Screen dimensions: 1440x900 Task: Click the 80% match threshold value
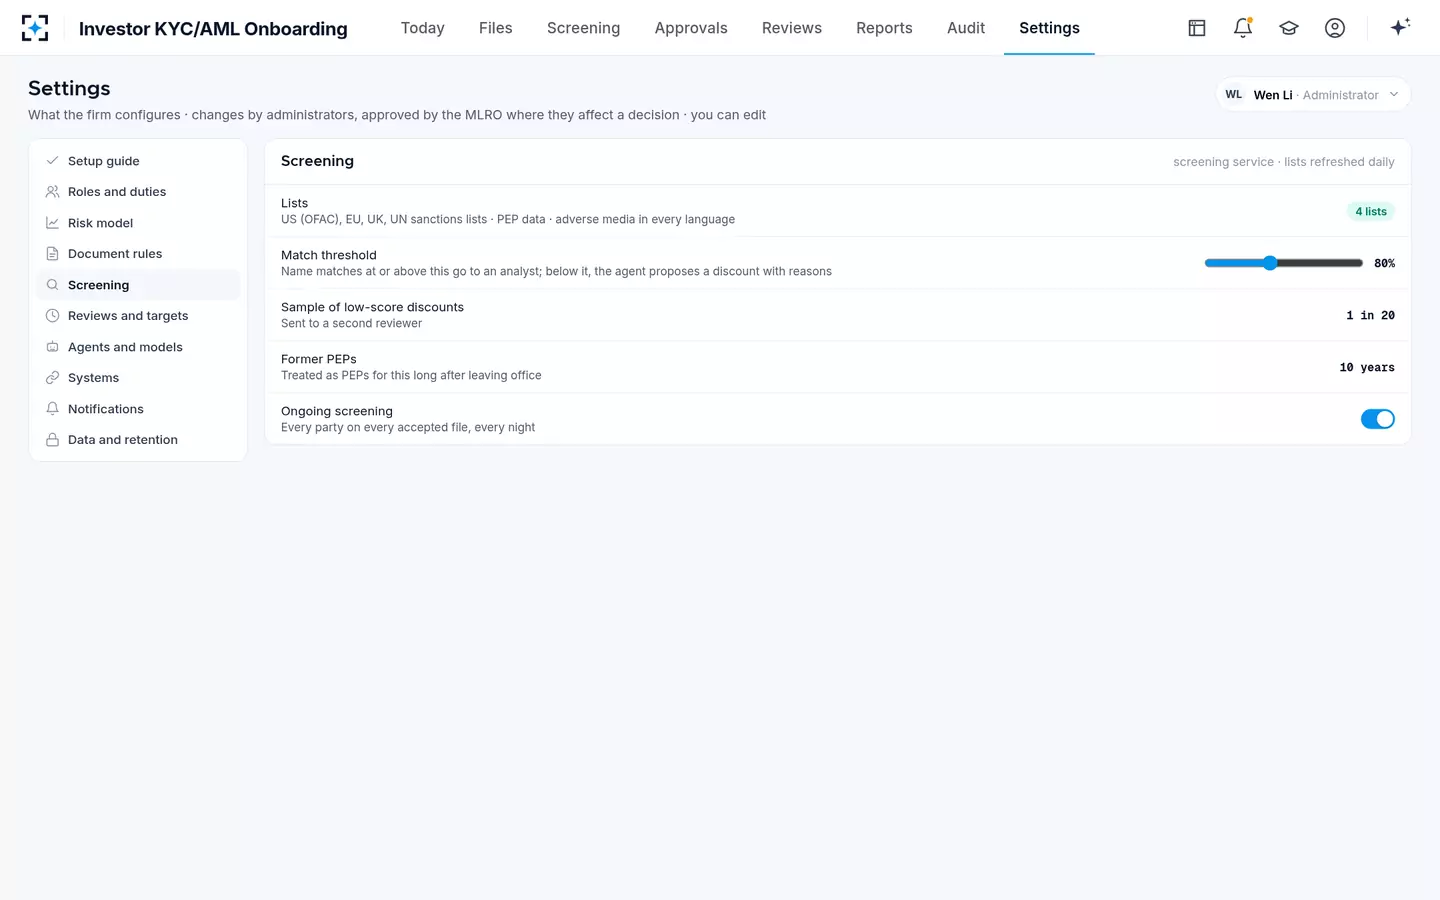(1384, 263)
